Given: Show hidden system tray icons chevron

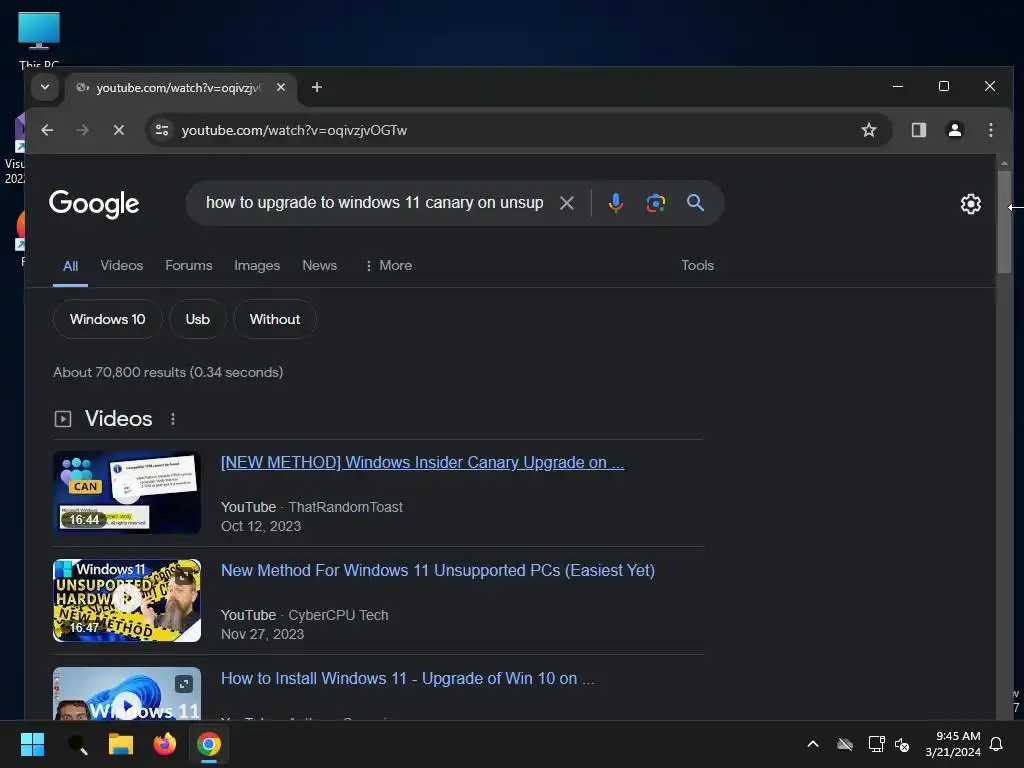Looking at the screenshot, I should (813, 744).
